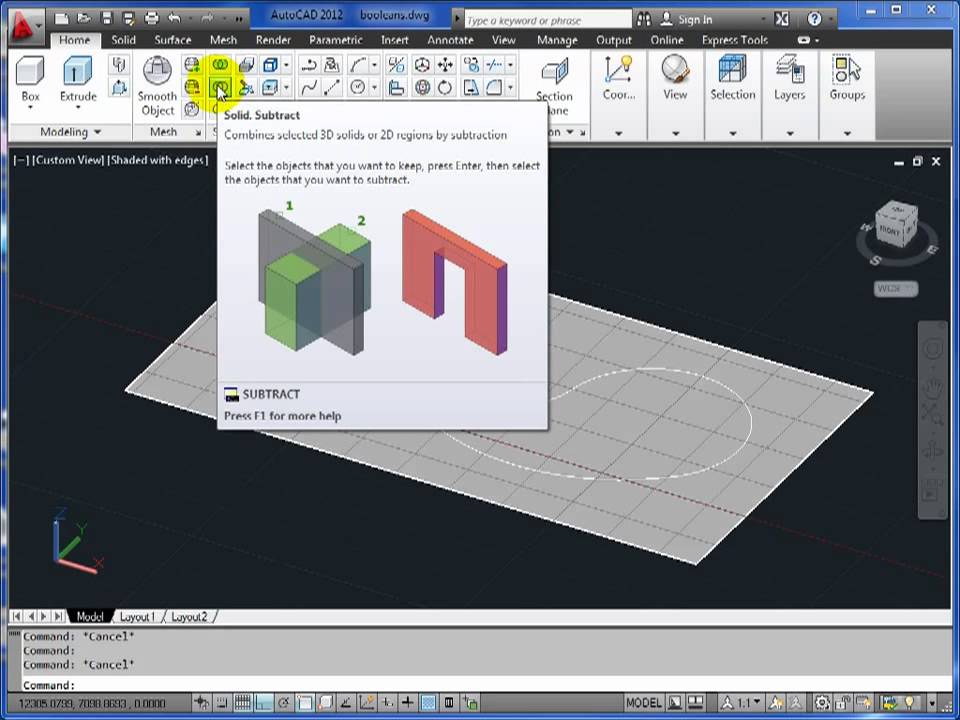Click the Sign In button

(x=686, y=19)
